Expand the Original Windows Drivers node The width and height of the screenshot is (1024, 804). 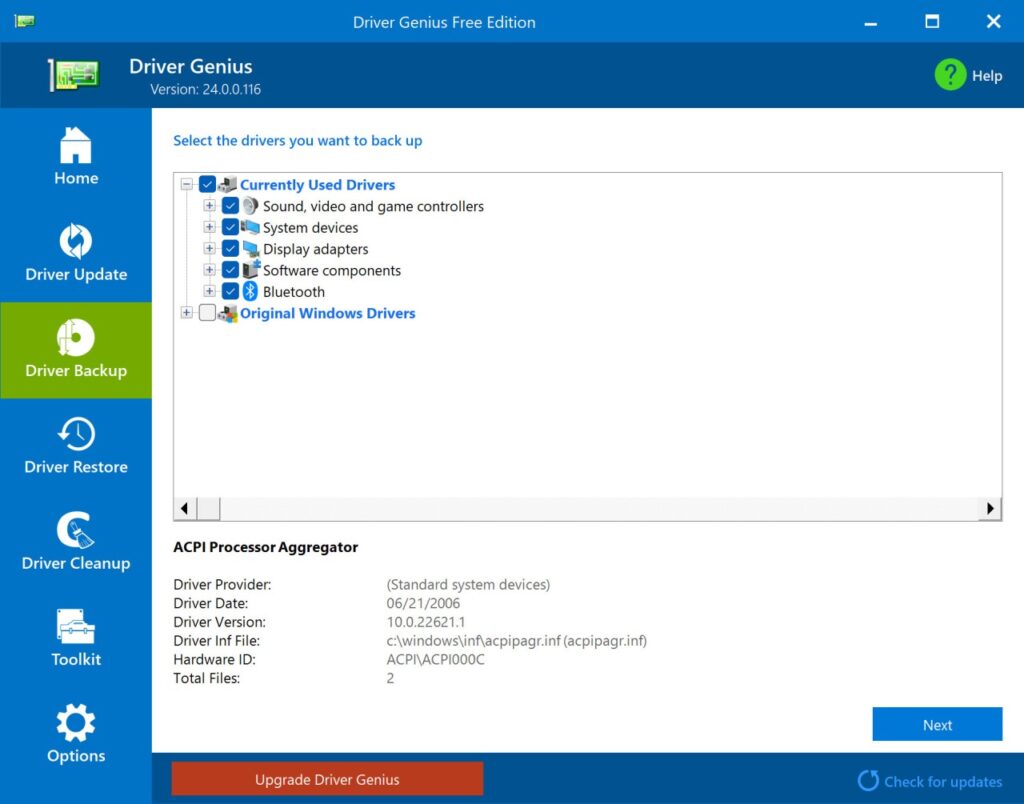point(187,313)
